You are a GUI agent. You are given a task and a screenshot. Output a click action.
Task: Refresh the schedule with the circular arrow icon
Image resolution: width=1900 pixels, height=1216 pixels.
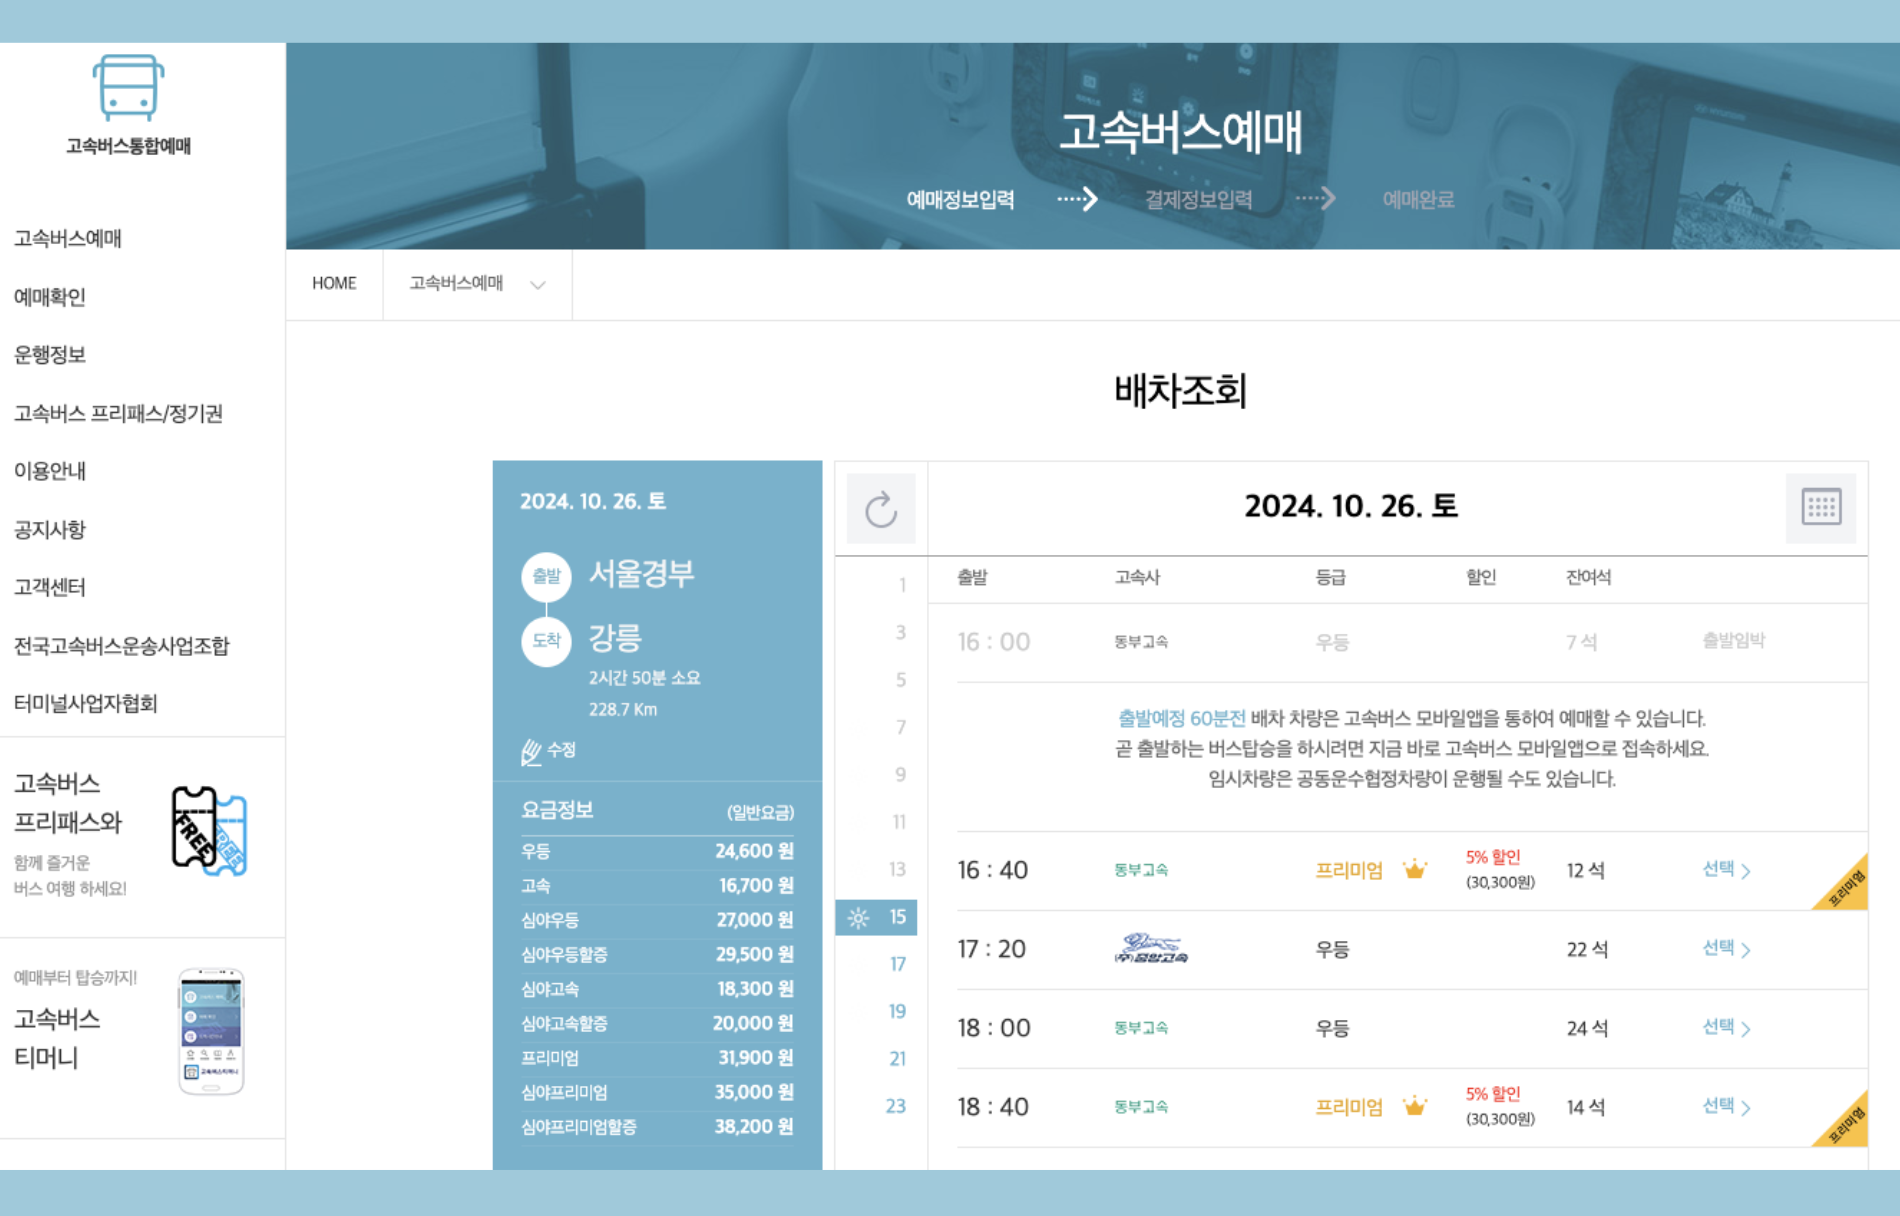(881, 508)
